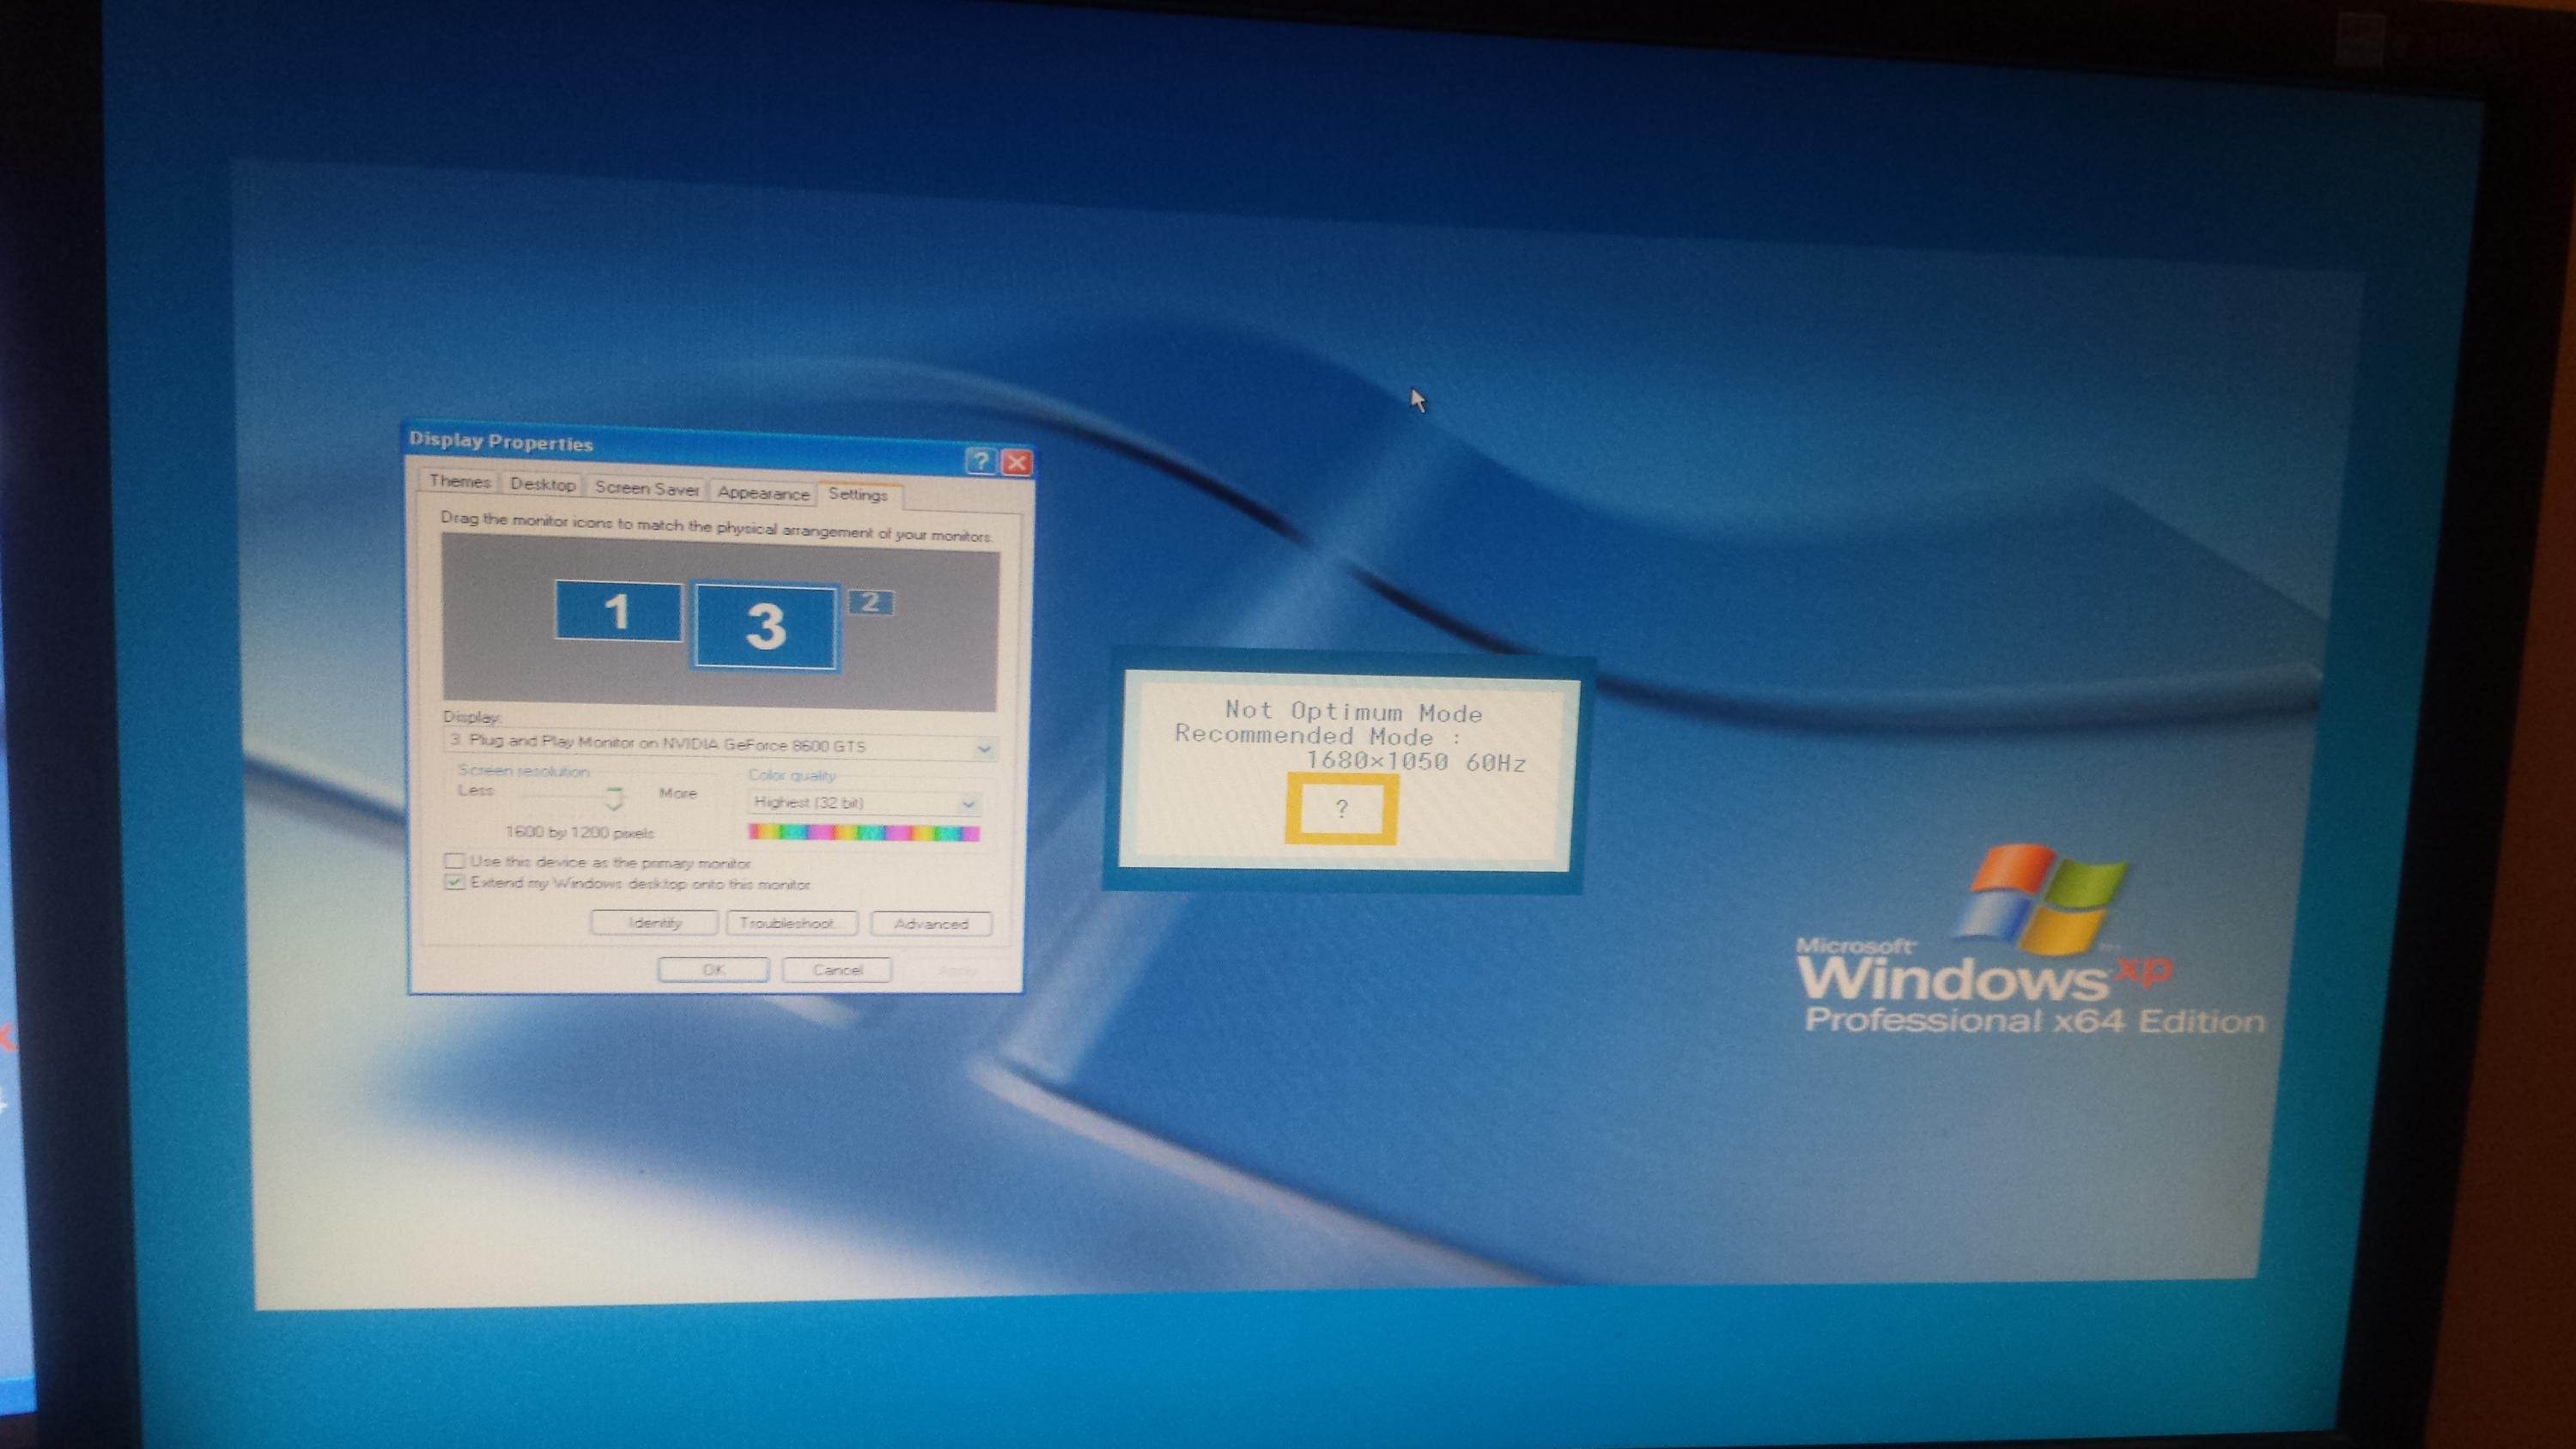Select small monitor icon 2
This screenshot has width=2576, height=1449.
click(870, 602)
